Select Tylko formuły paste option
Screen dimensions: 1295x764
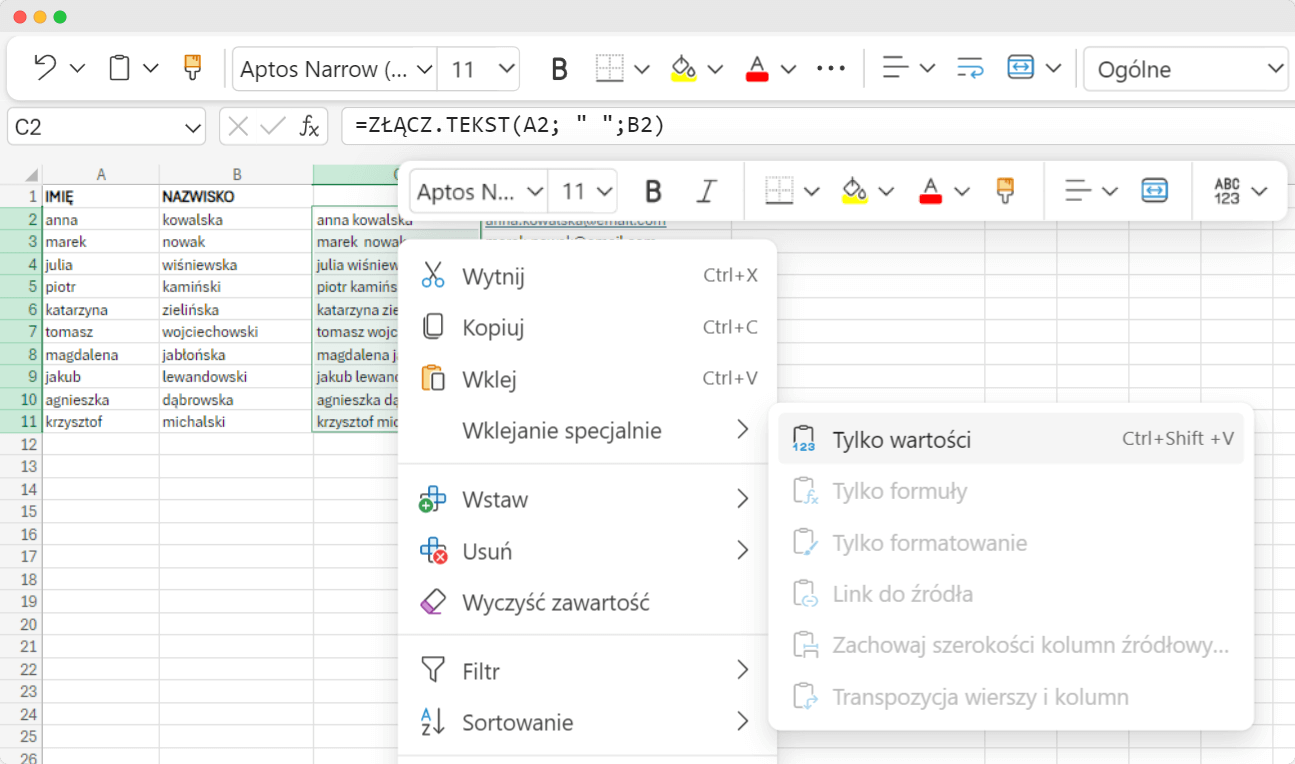point(1011,491)
